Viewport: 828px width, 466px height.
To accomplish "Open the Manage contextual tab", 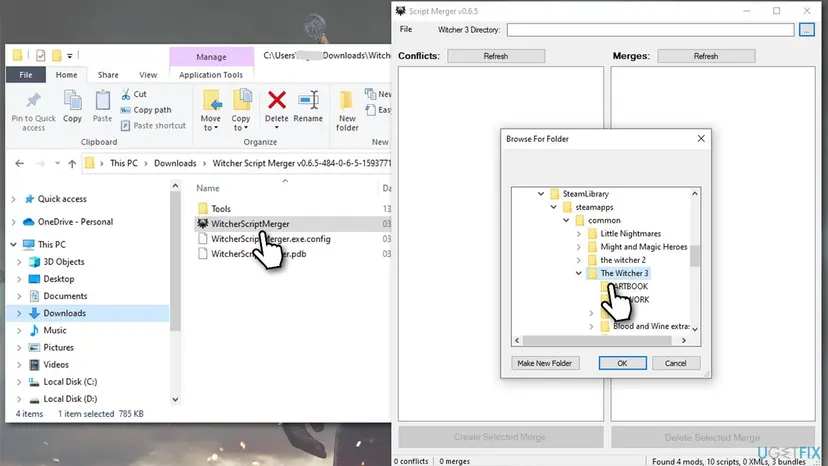I will pyautogui.click(x=211, y=57).
